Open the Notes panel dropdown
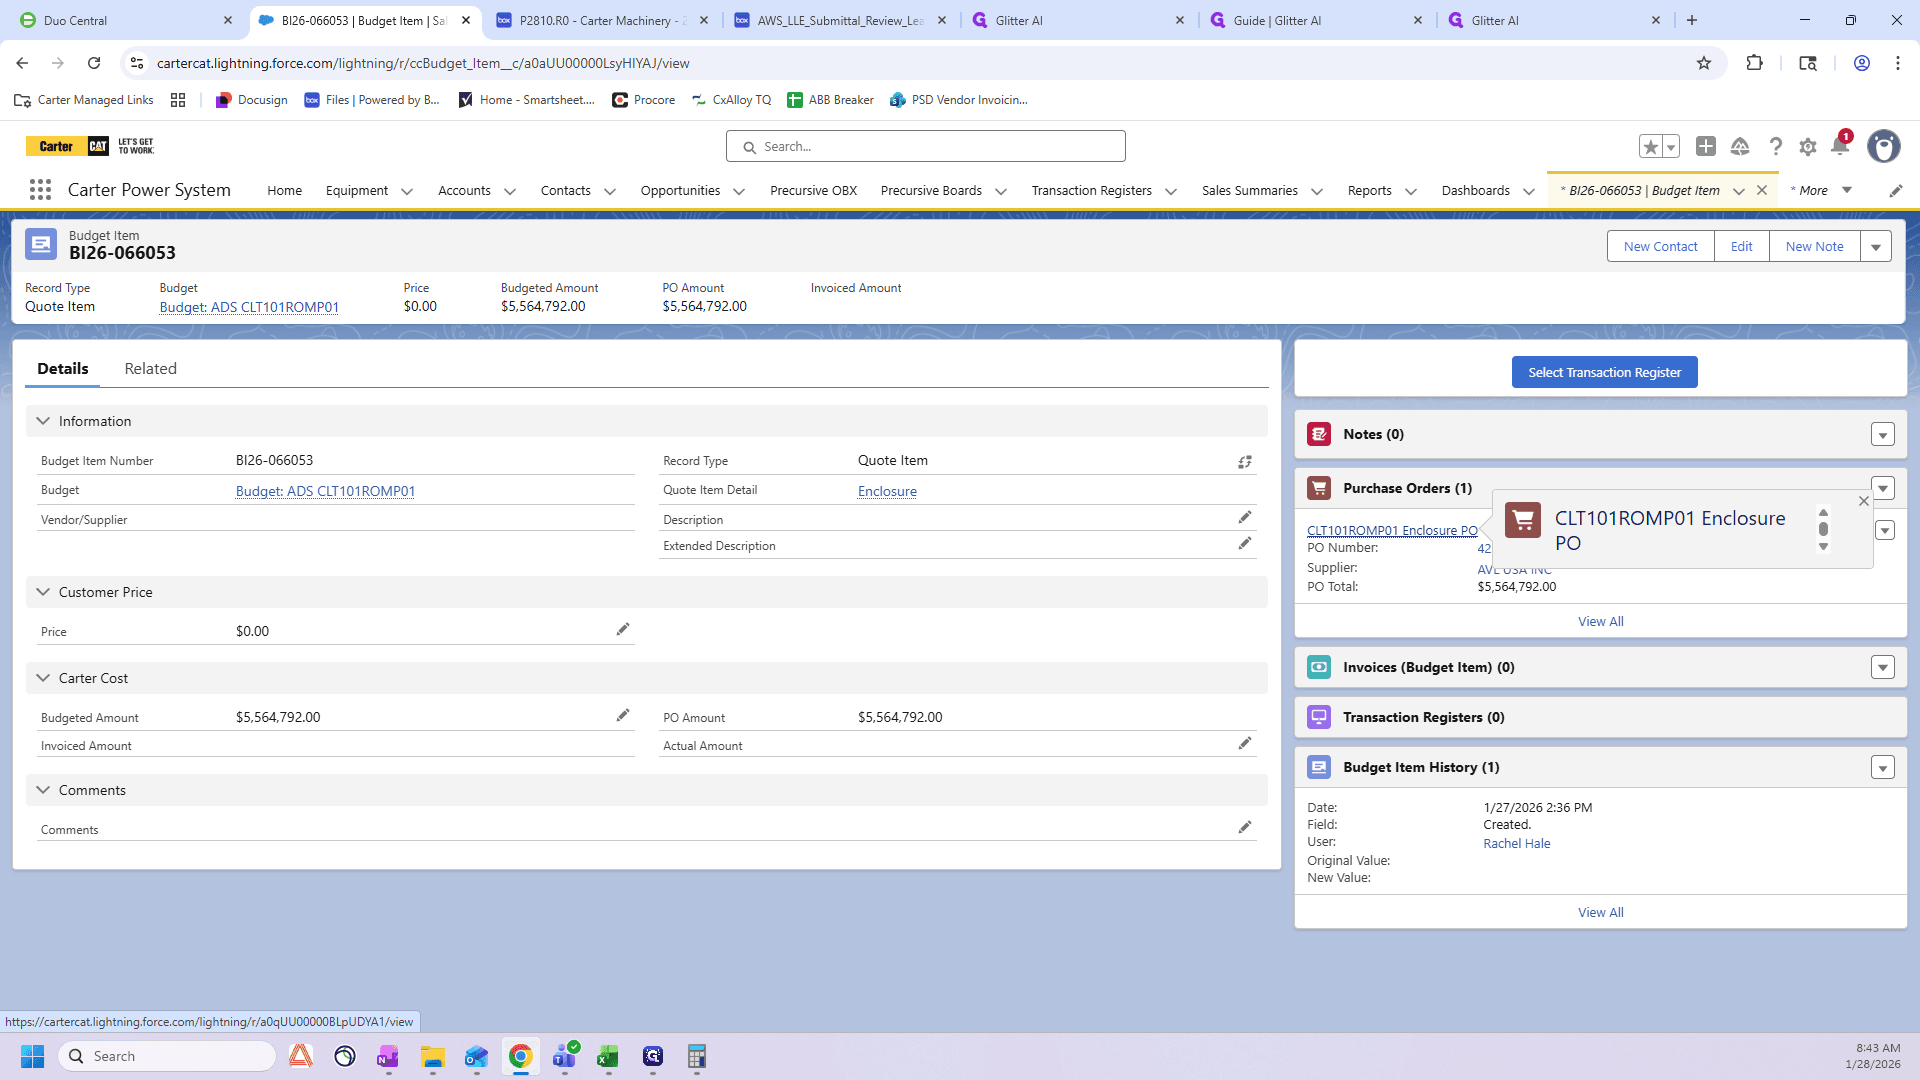 1883,435
